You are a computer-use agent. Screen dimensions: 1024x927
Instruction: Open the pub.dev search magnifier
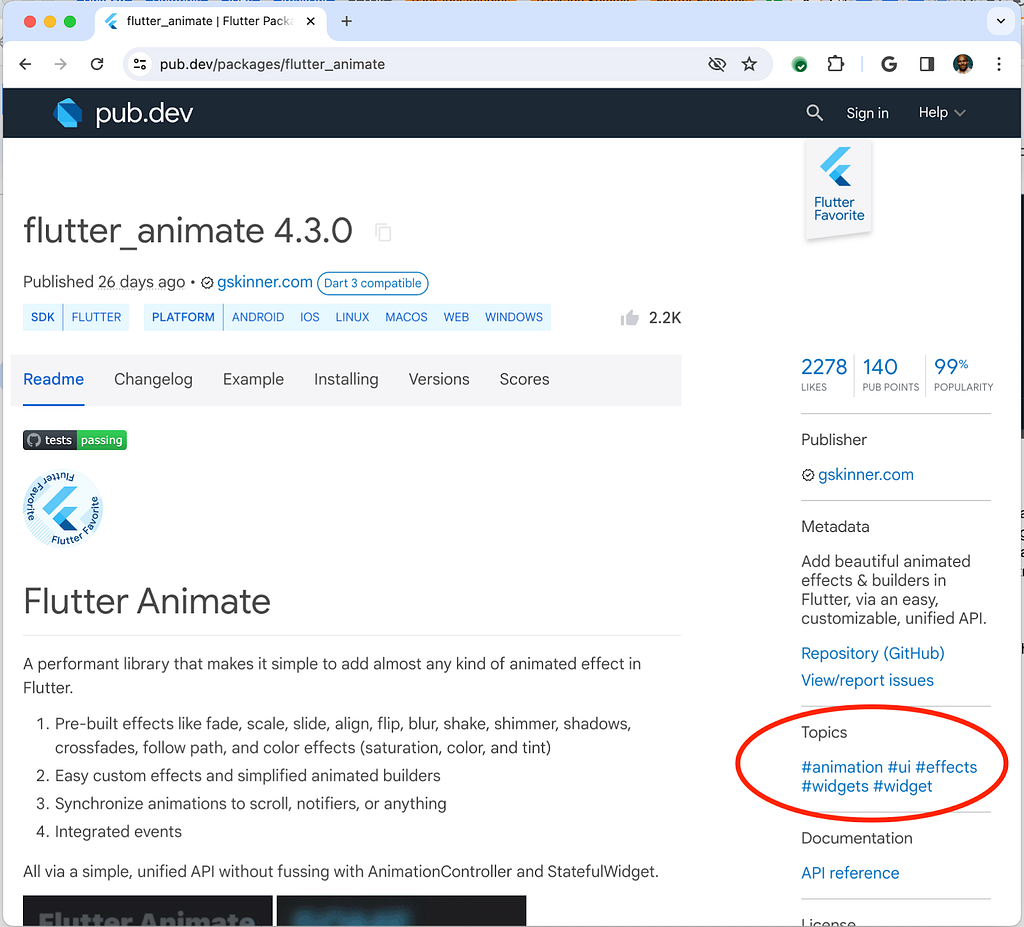[814, 112]
